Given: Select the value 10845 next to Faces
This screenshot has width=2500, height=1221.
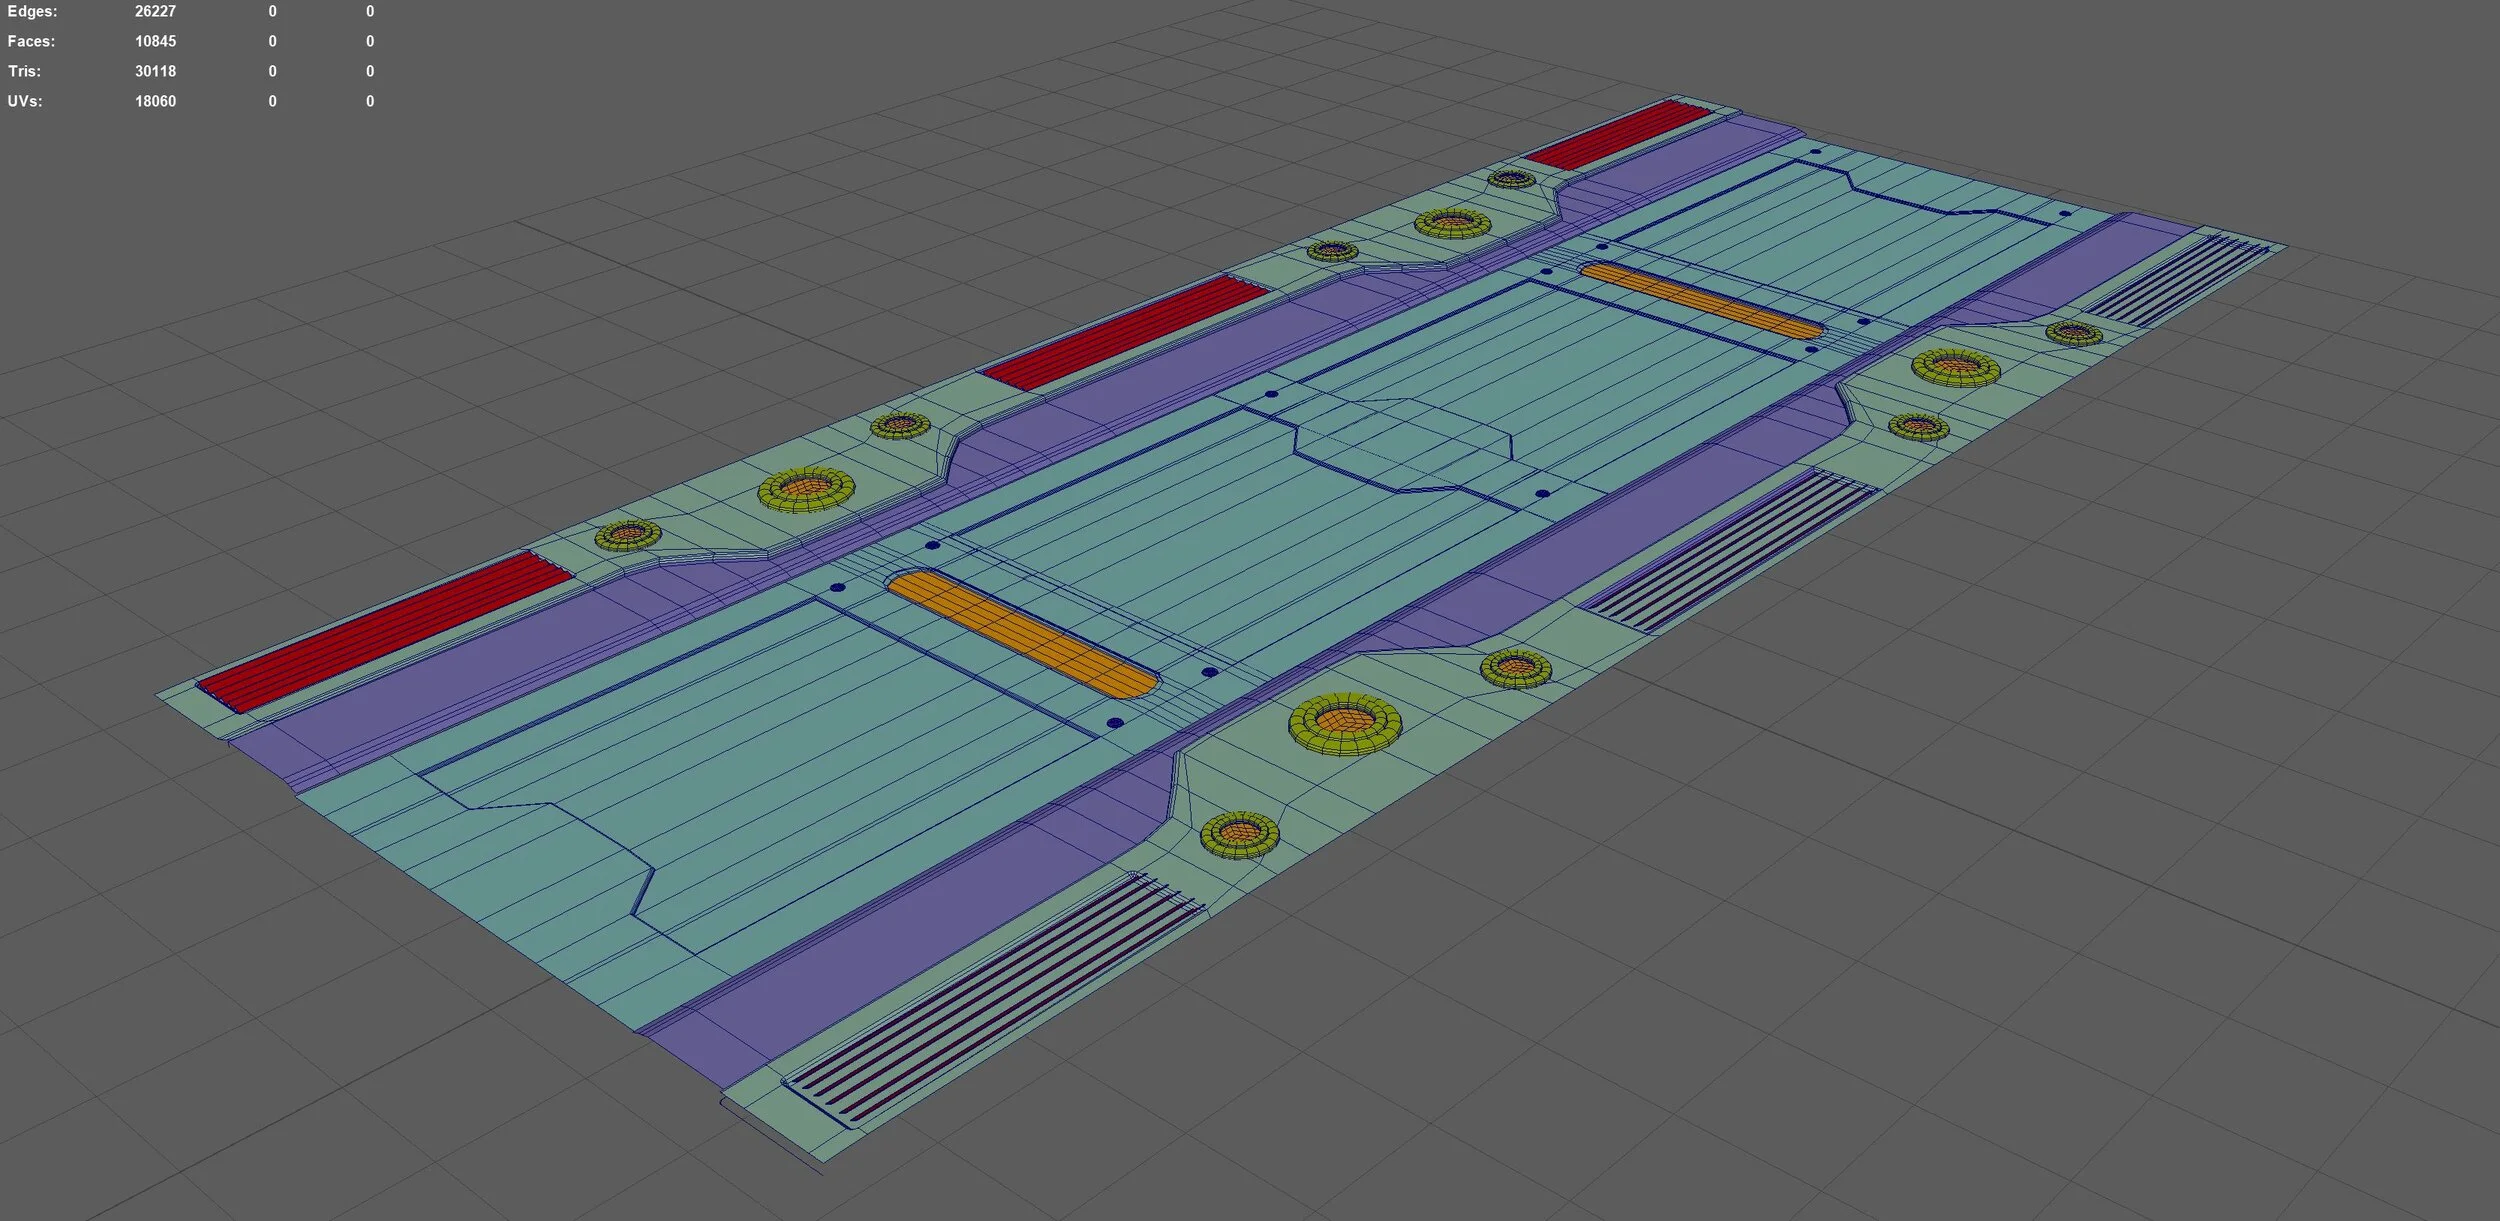Looking at the screenshot, I should [x=155, y=41].
